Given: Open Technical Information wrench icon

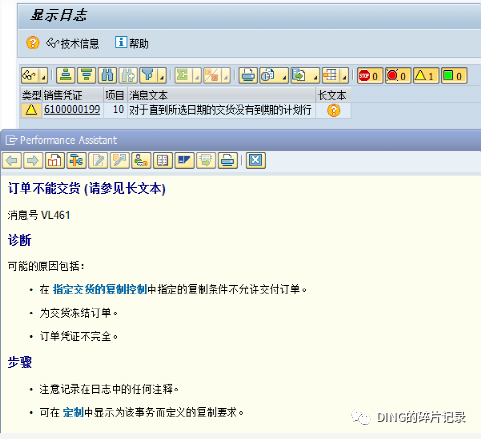Looking at the screenshot, I should pos(76,161).
